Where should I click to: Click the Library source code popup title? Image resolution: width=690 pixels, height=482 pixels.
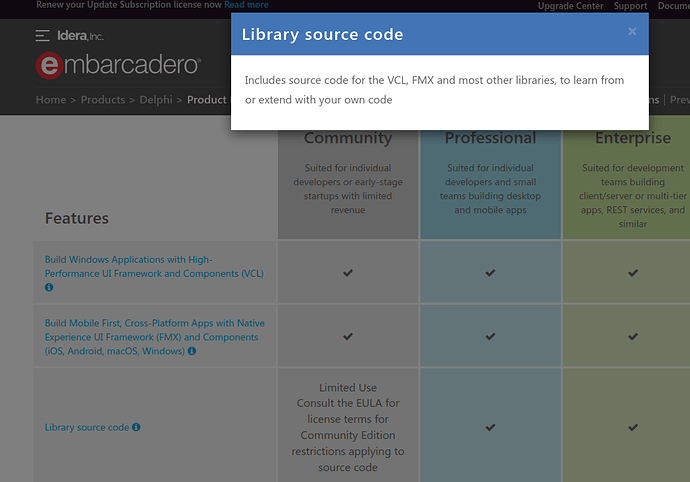[x=322, y=34]
